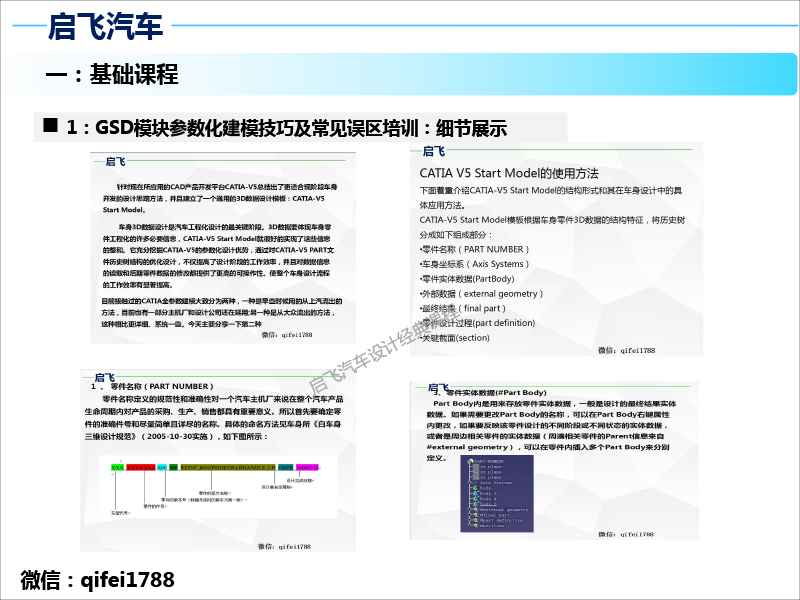800x600 pixels.
Task: Select bullet 车身坐标系（Axis Systems）
Action: 474,264
